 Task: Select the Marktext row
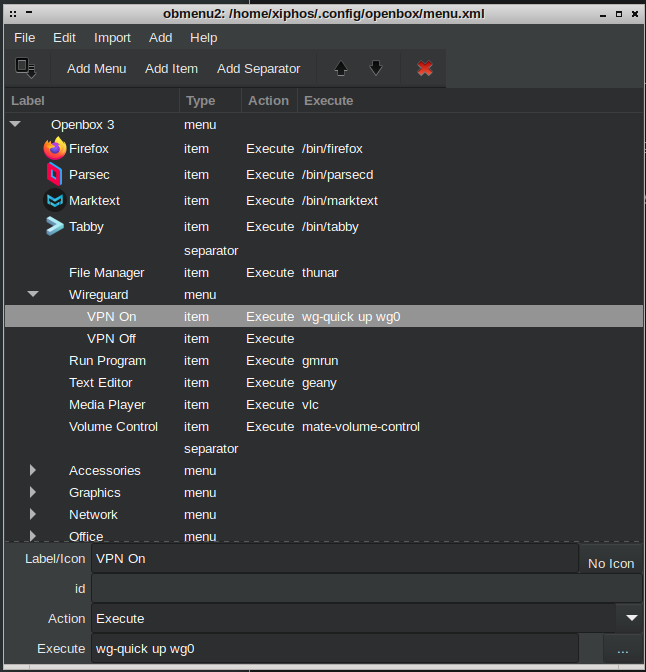324,200
